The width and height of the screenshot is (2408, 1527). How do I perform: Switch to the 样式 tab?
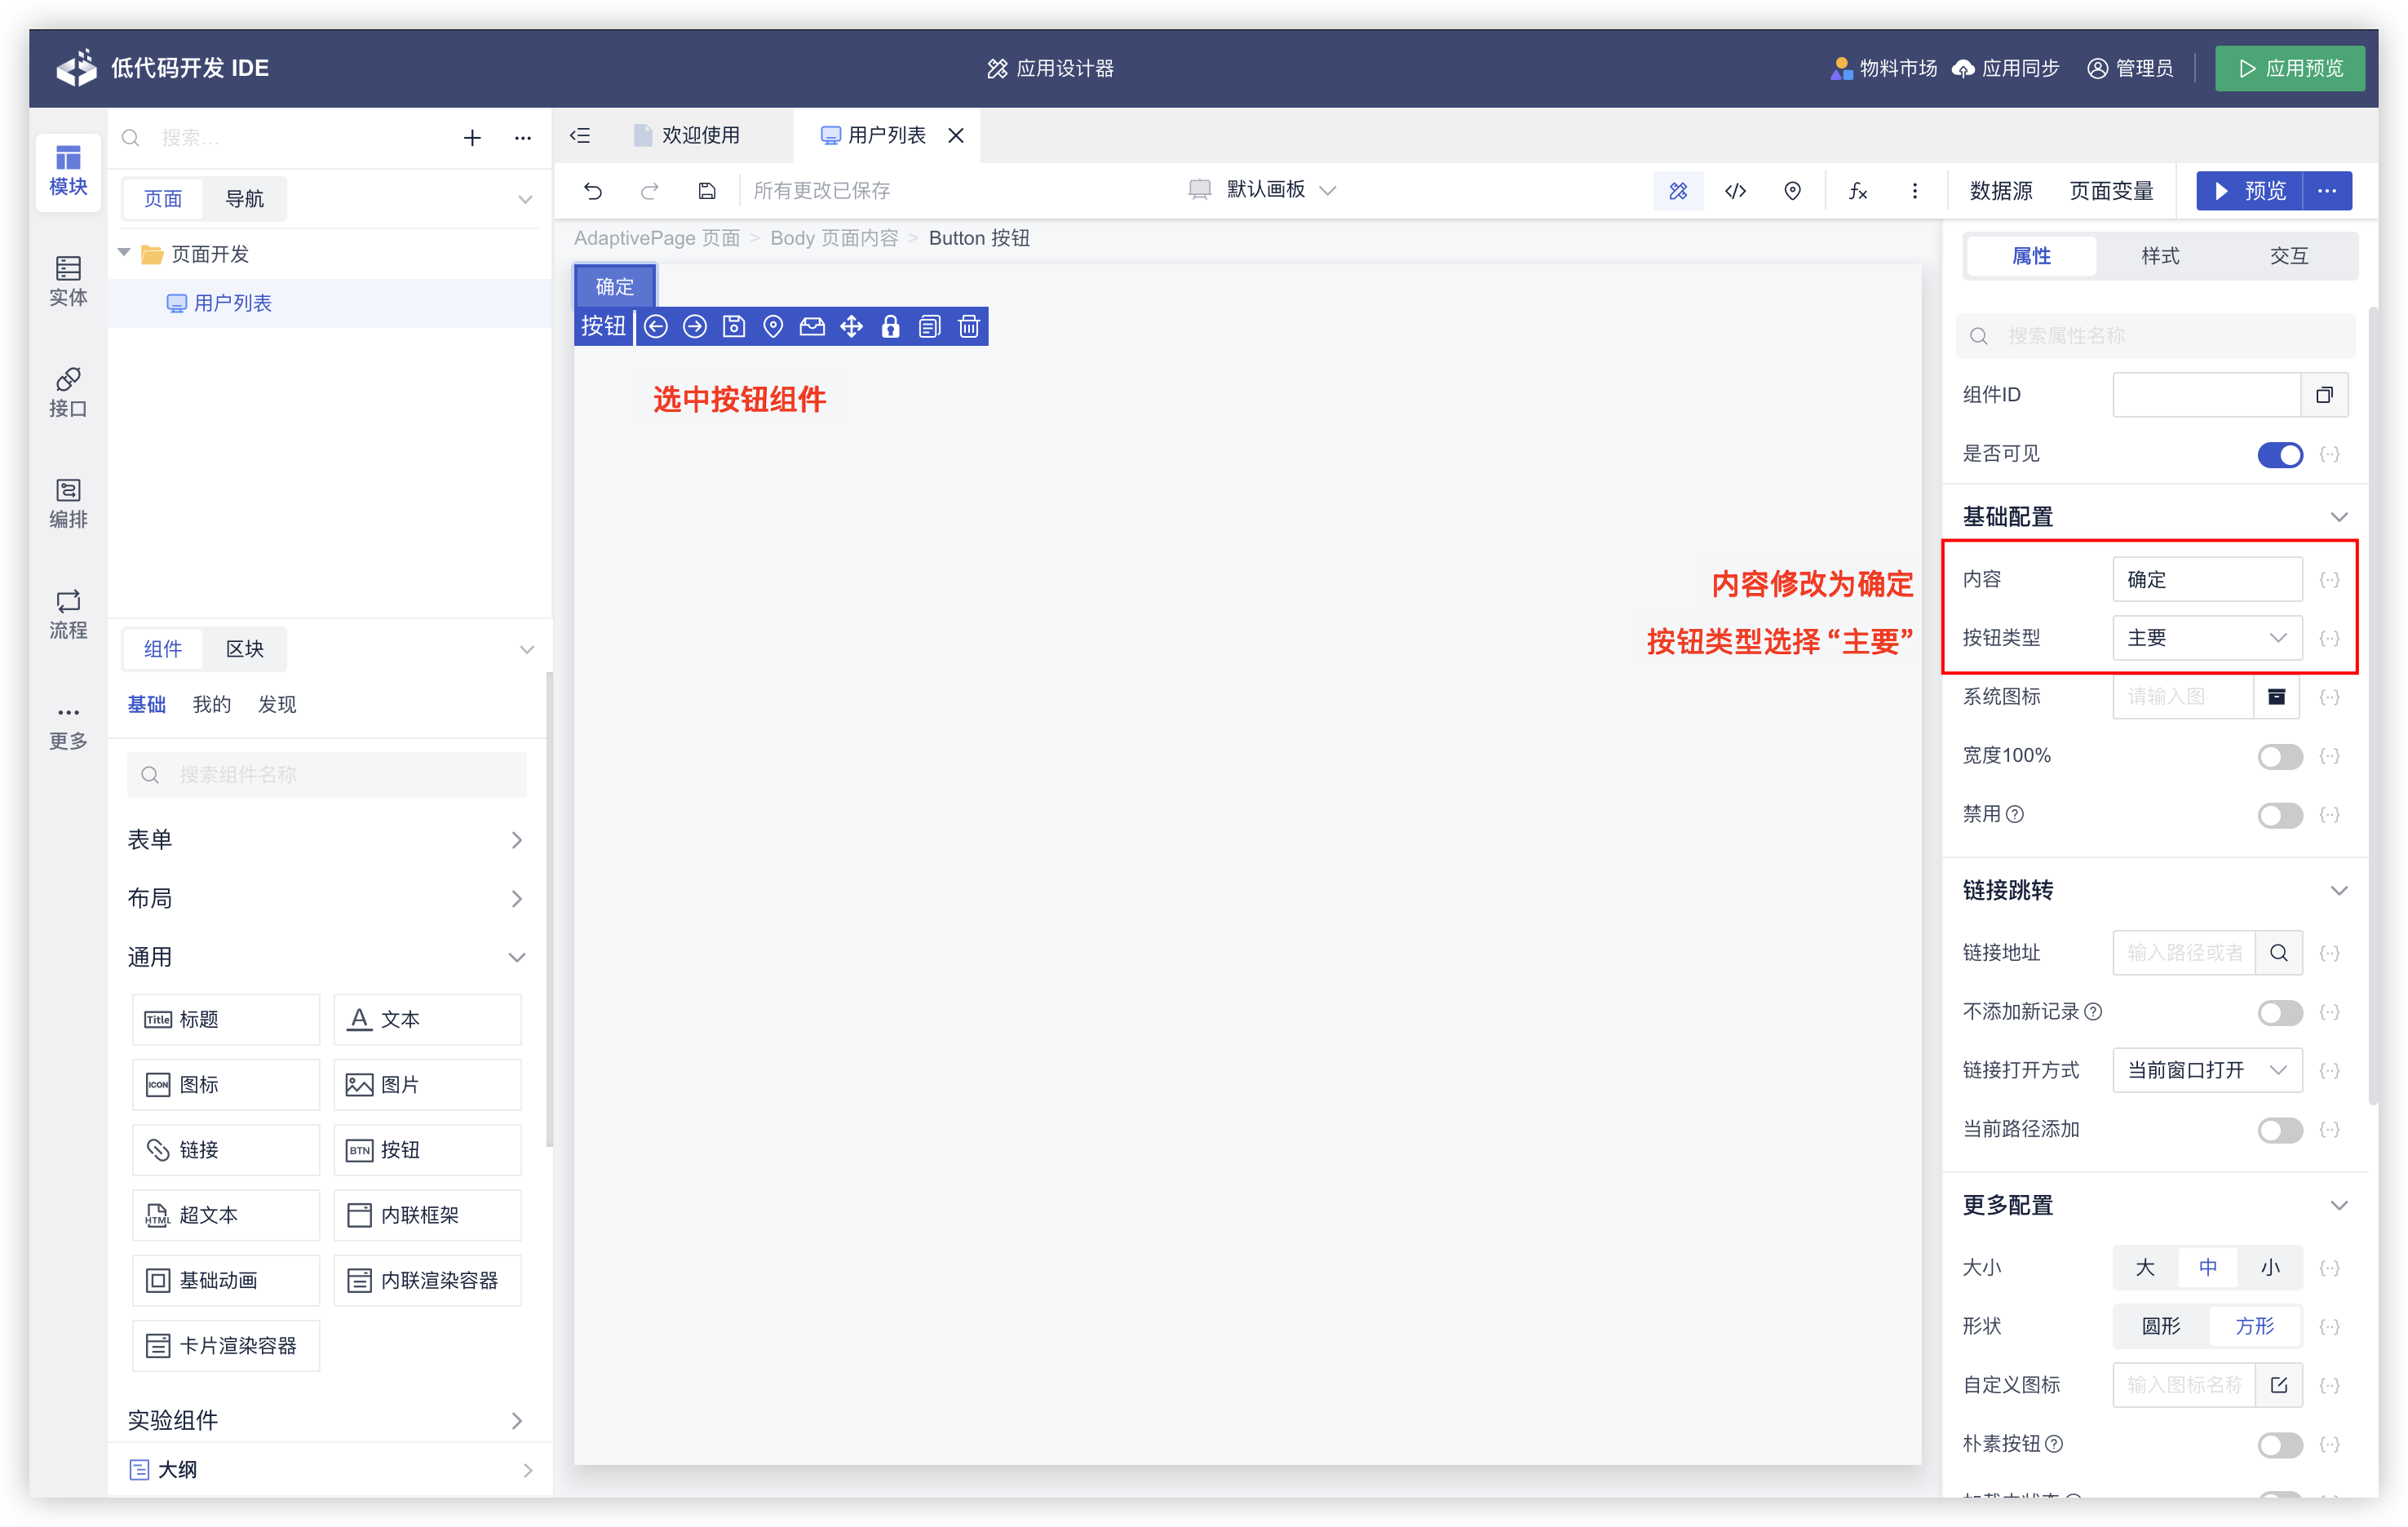click(x=2159, y=256)
